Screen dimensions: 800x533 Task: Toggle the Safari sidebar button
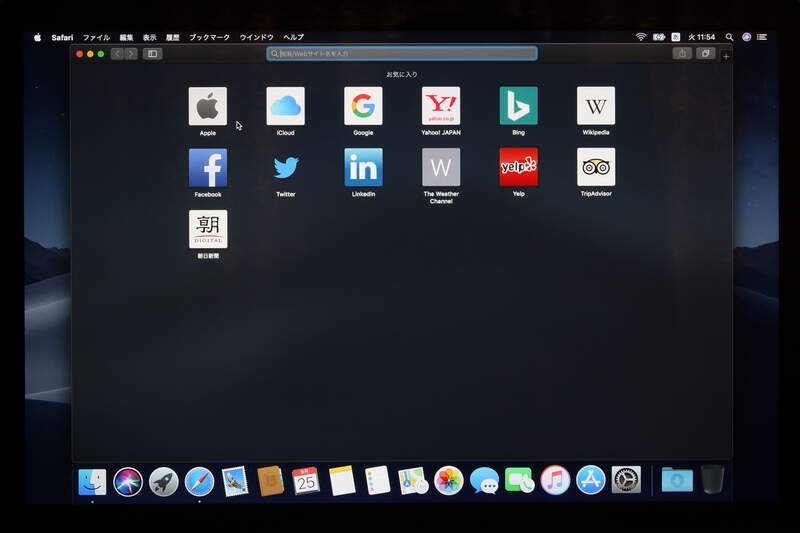point(153,54)
